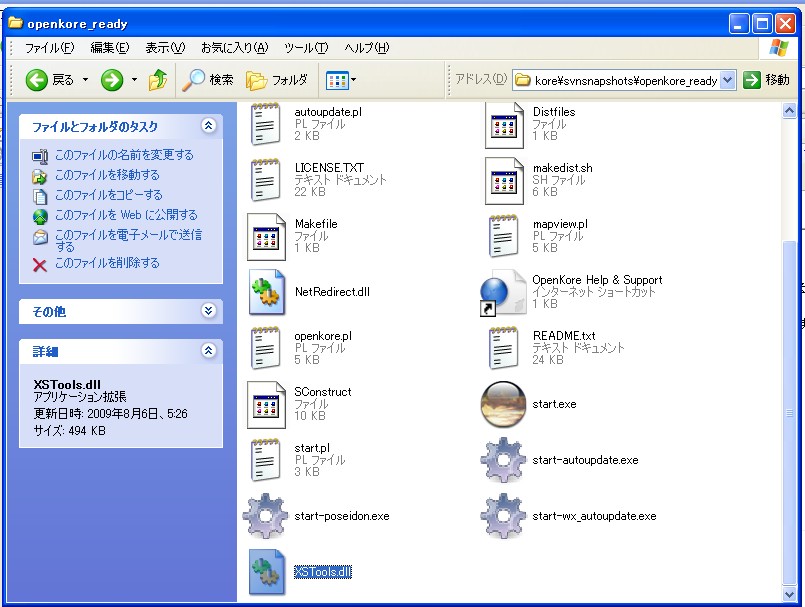The image size is (805, 607).
Task: Open the ツール(T) menu
Action: tap(306, 48)
